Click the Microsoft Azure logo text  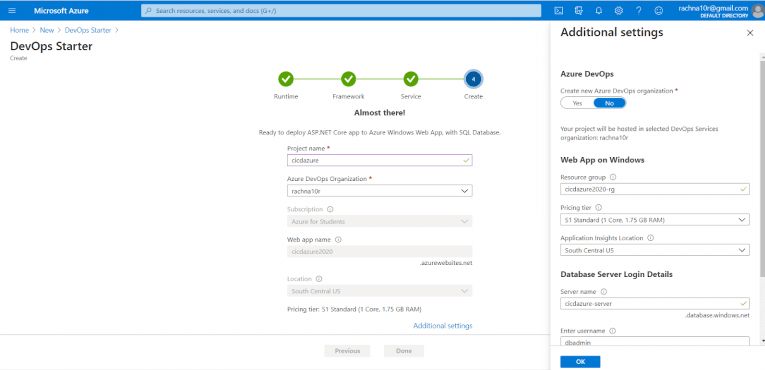coord(61,10)
